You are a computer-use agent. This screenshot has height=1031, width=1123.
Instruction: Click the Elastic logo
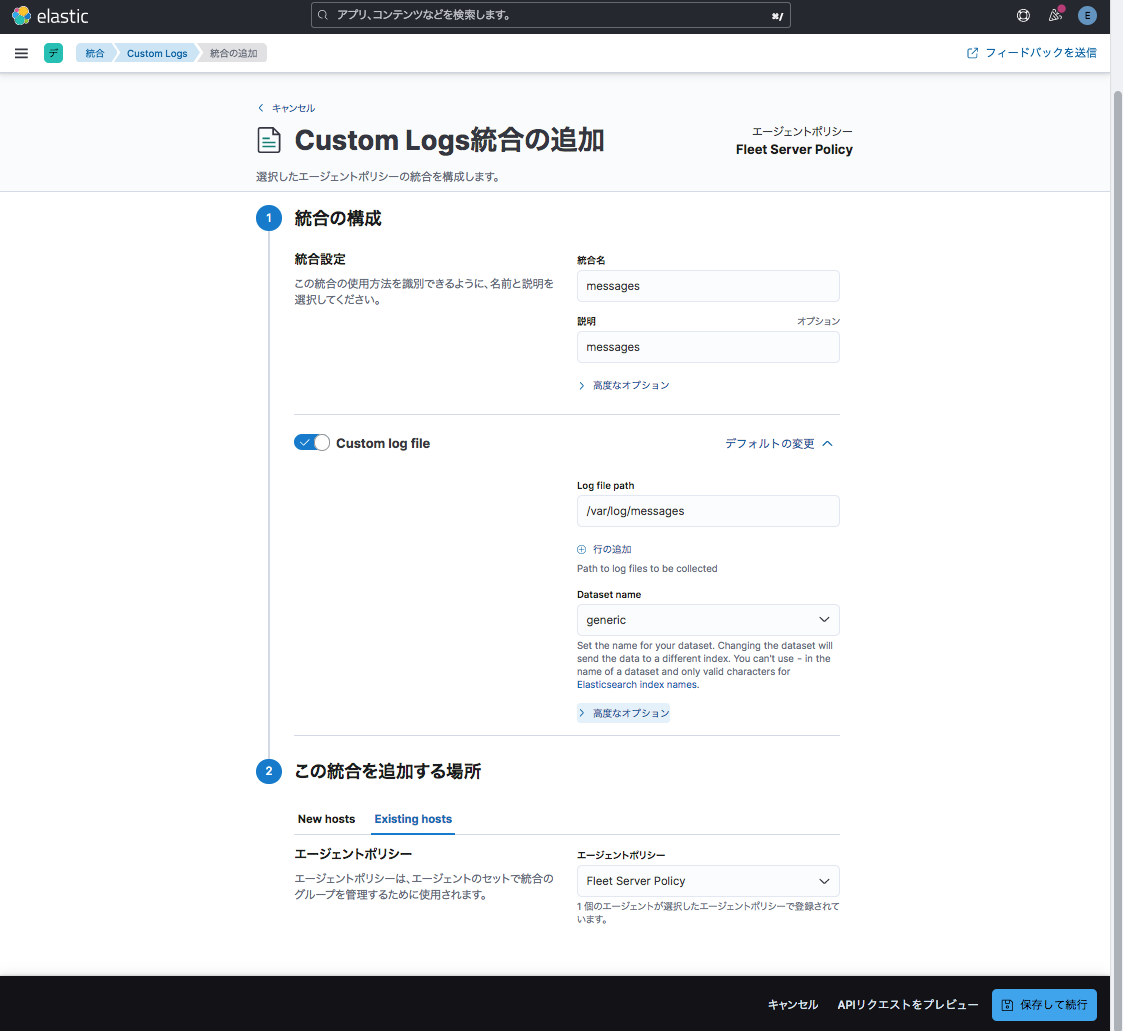coord(50,16)
